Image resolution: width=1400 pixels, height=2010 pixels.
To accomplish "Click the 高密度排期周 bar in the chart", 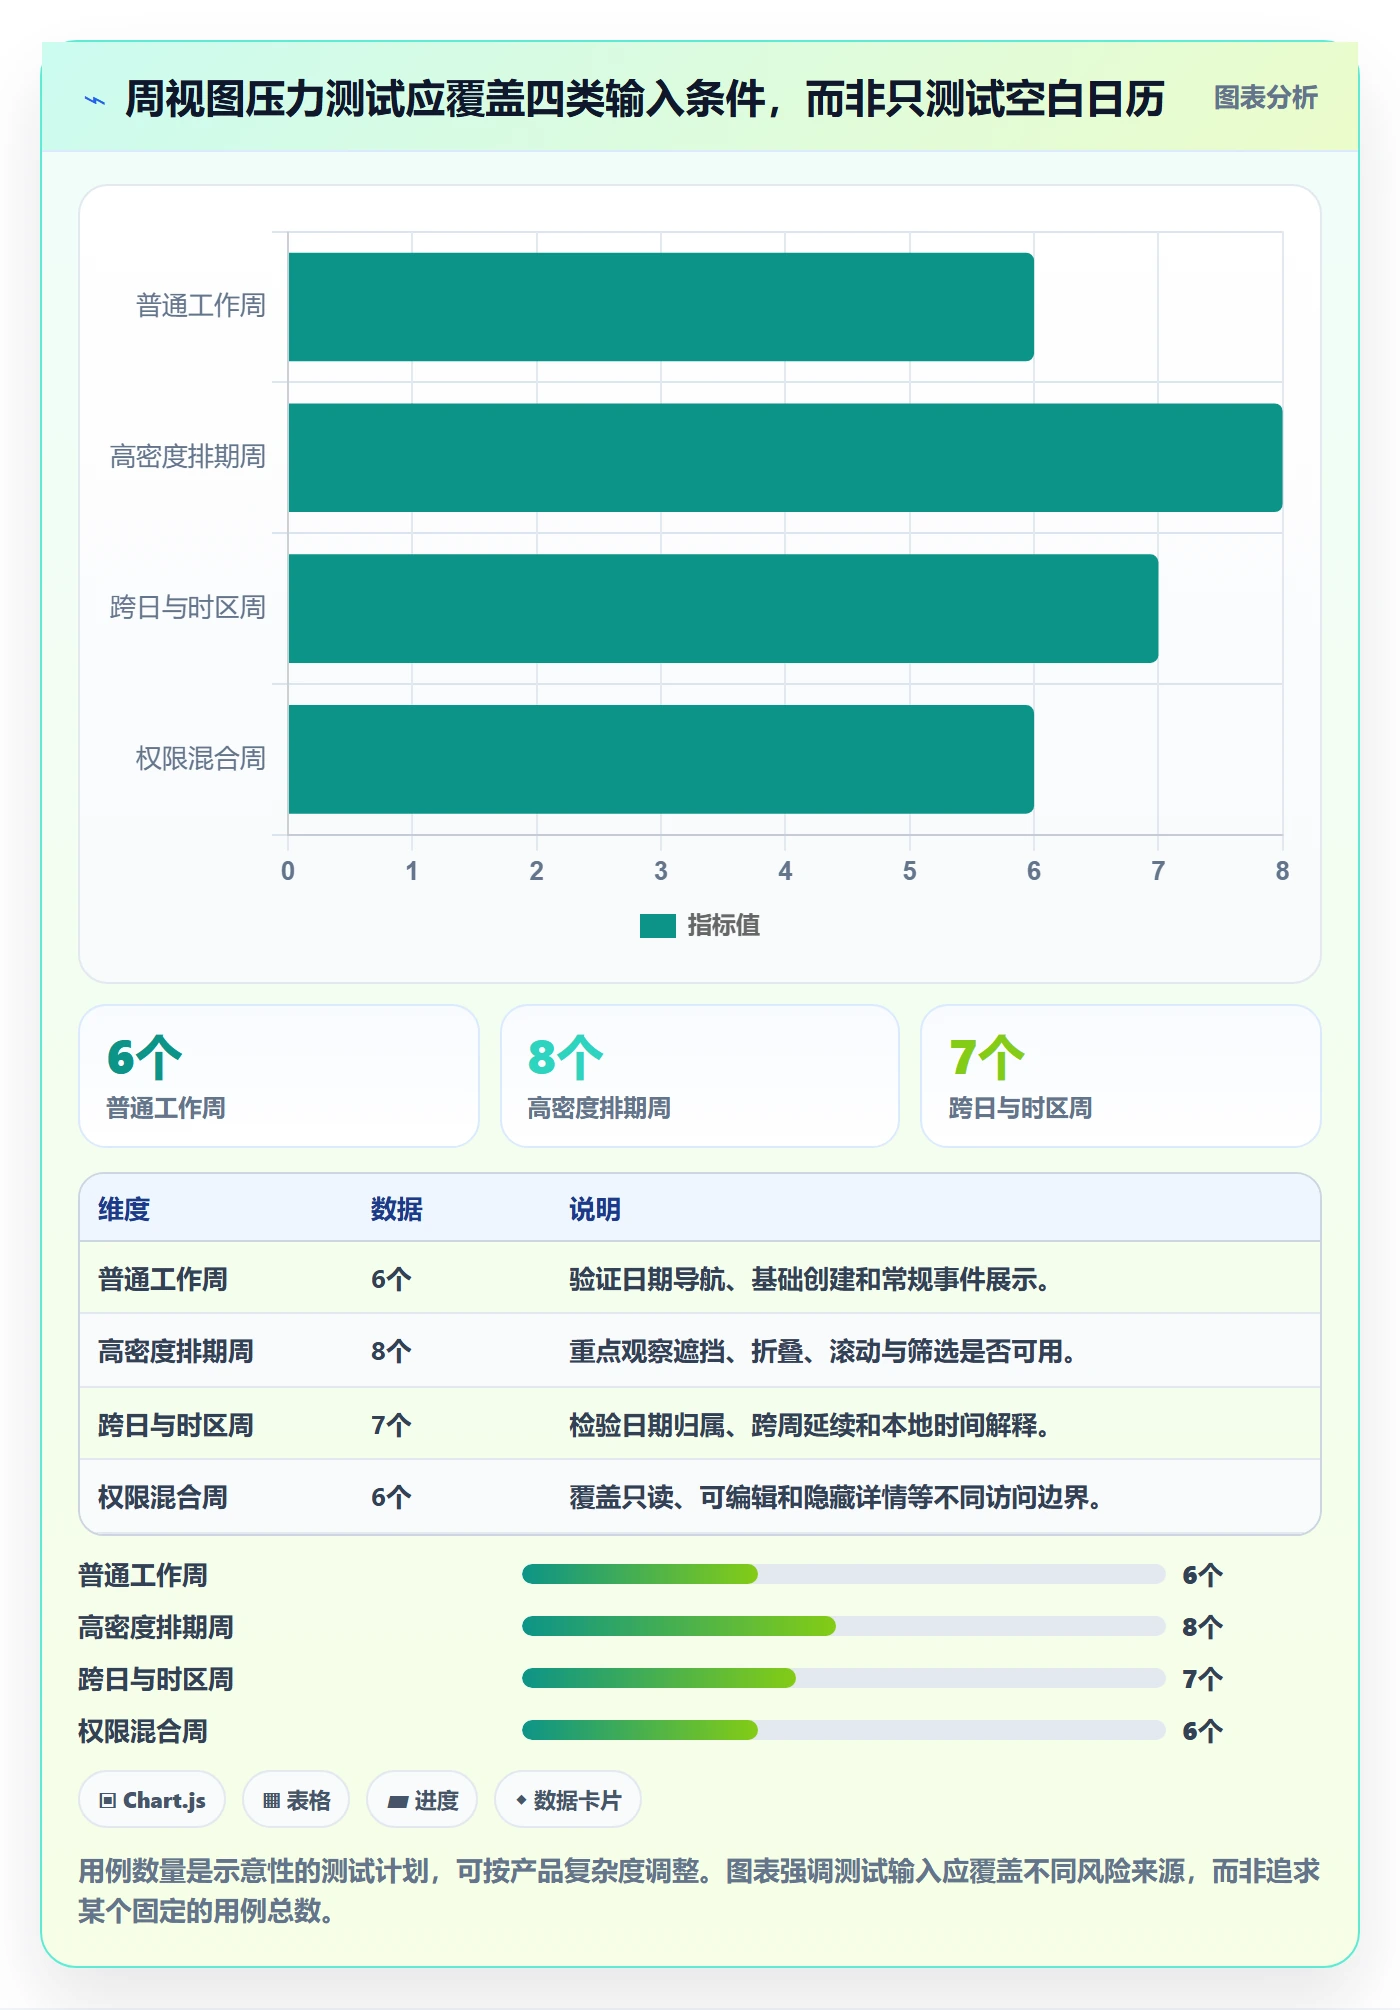I will pyautogui.click(x=785, y=458).
